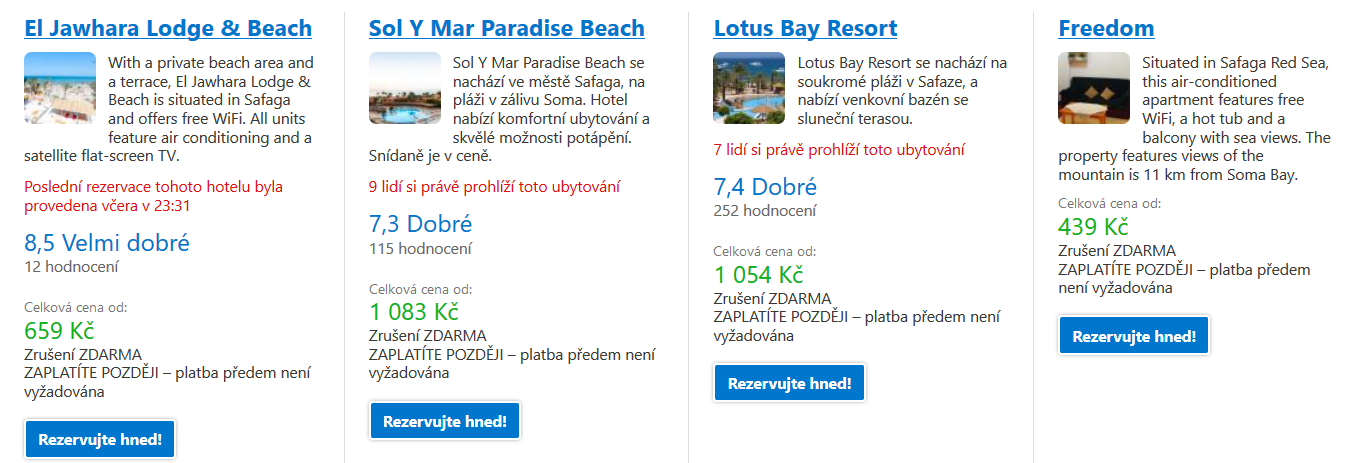Reserve Freedom apartment with Rezervujte hned
1347x463 pixels.
click(x=1135, y=336)
